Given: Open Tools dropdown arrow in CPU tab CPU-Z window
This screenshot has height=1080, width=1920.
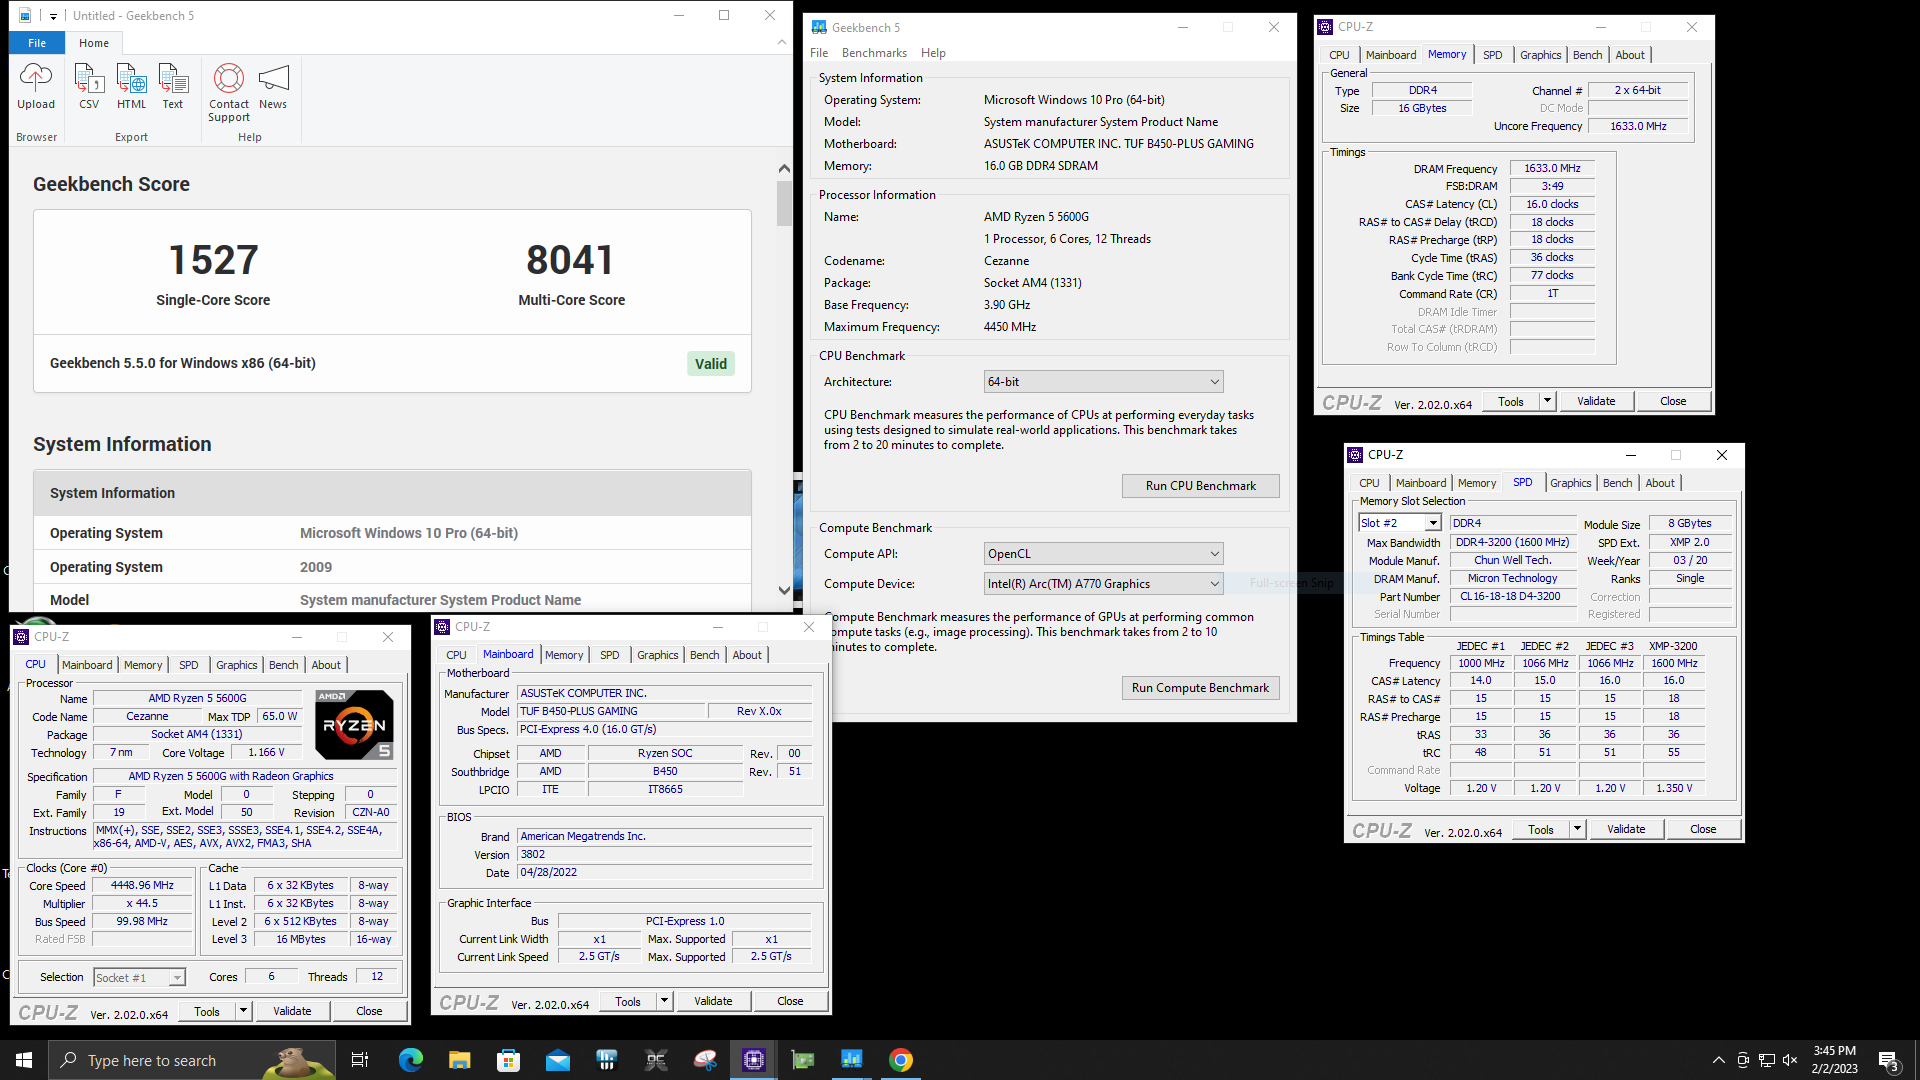Looking at the screenshot, I should (x=243, y=1011).
